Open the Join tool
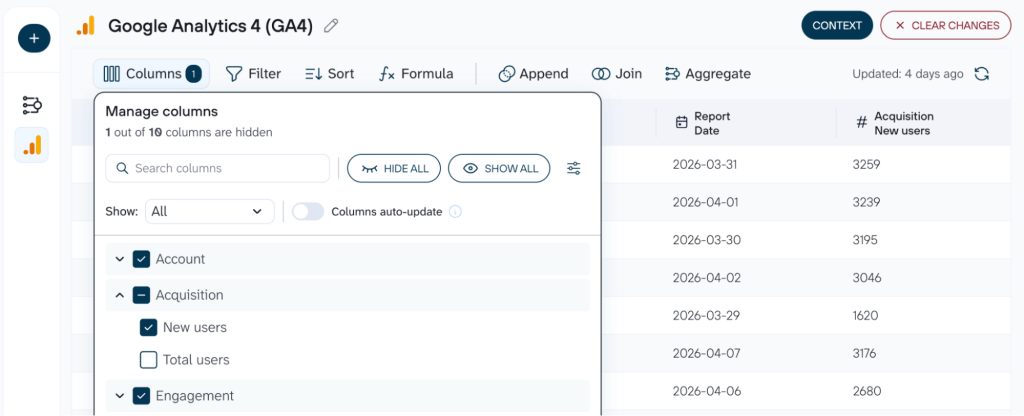This screenshot has height=416, width=1024. pyautogui.click(x=616, y=74)
